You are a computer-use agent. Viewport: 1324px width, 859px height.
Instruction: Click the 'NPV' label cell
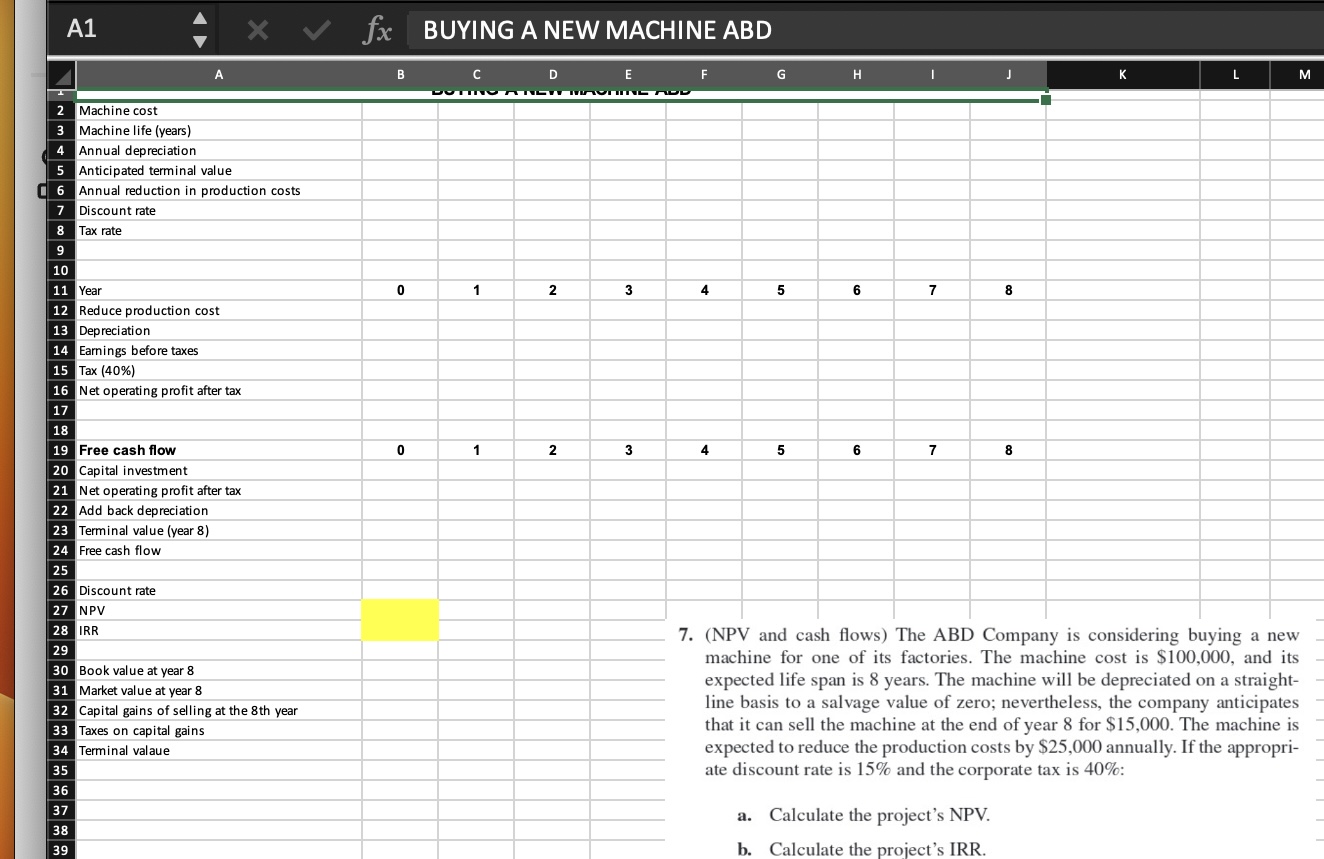click(218, 610)
